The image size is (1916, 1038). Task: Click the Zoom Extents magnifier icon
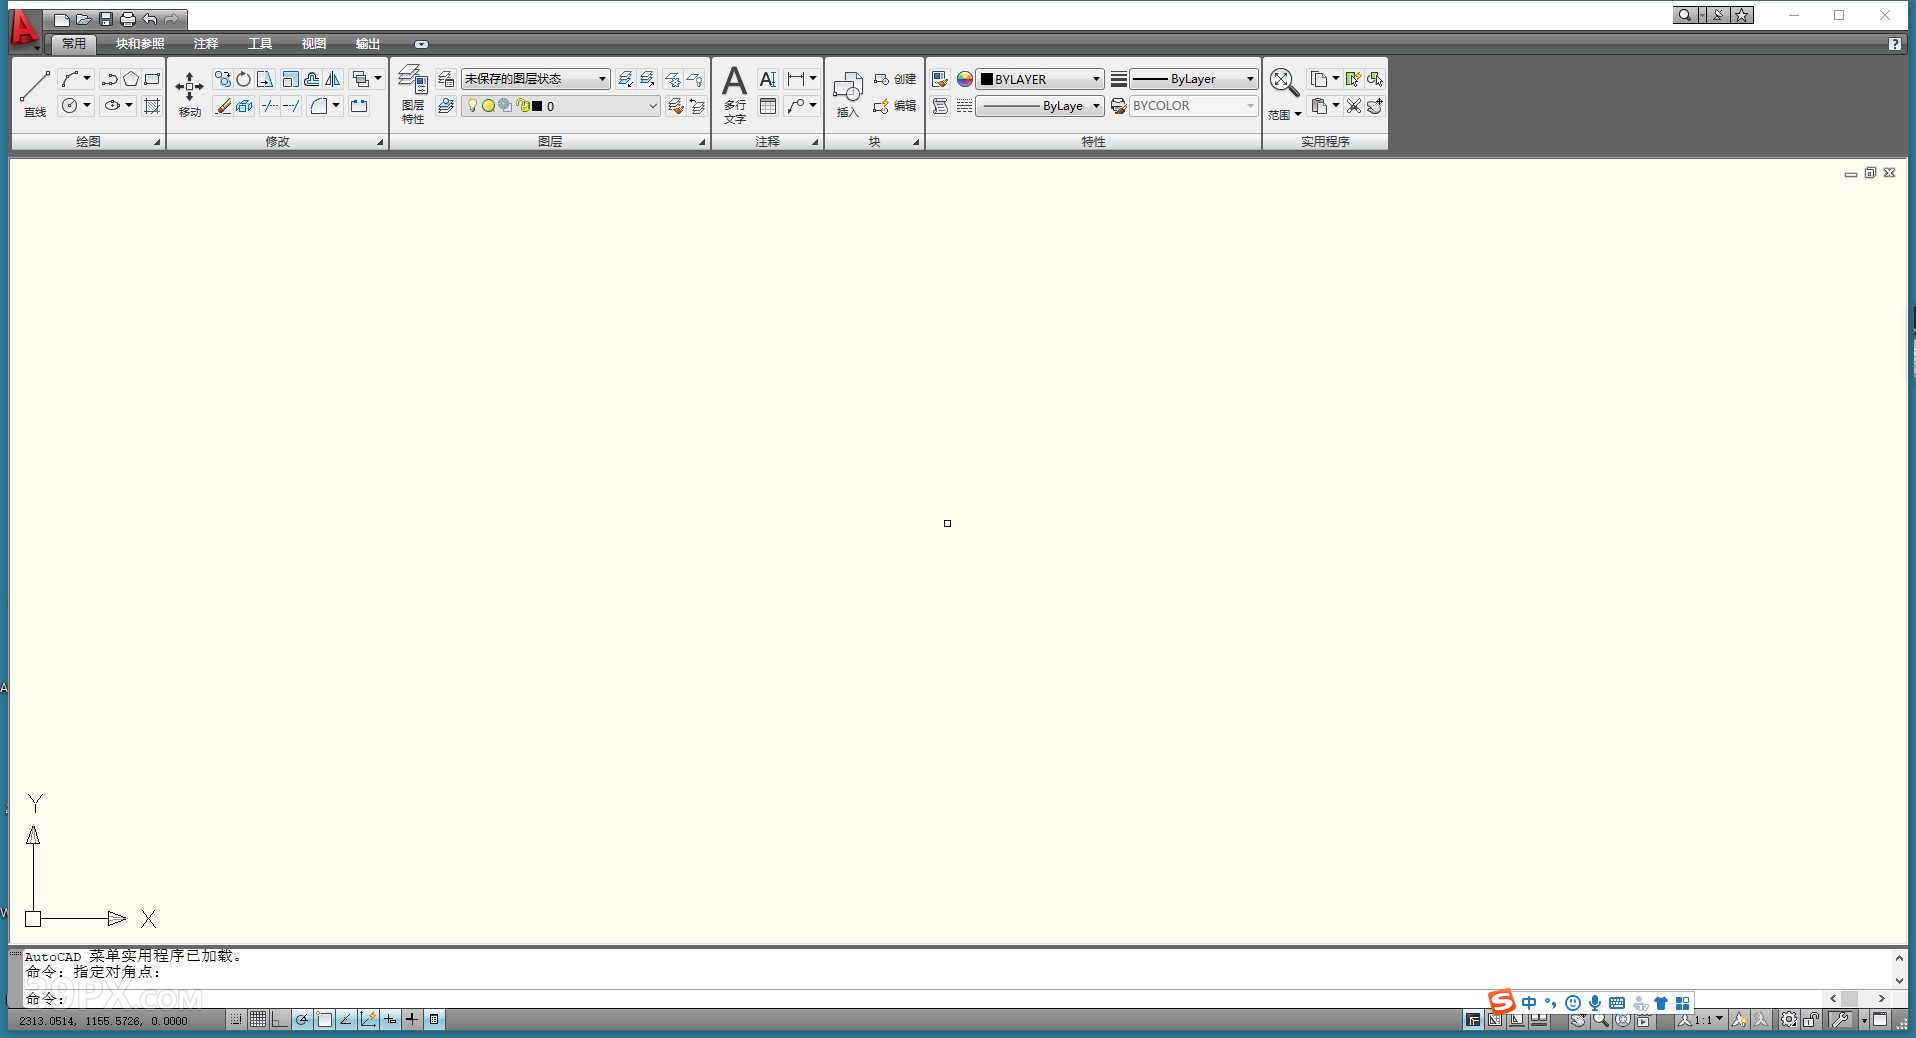[1283, 82]
